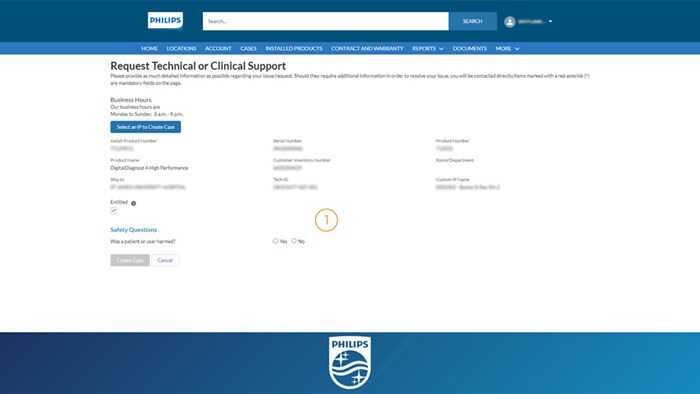Viewport: 700px width, 394px height.
Task: Go to the Installed Products tab
Action: coord(294,48)
